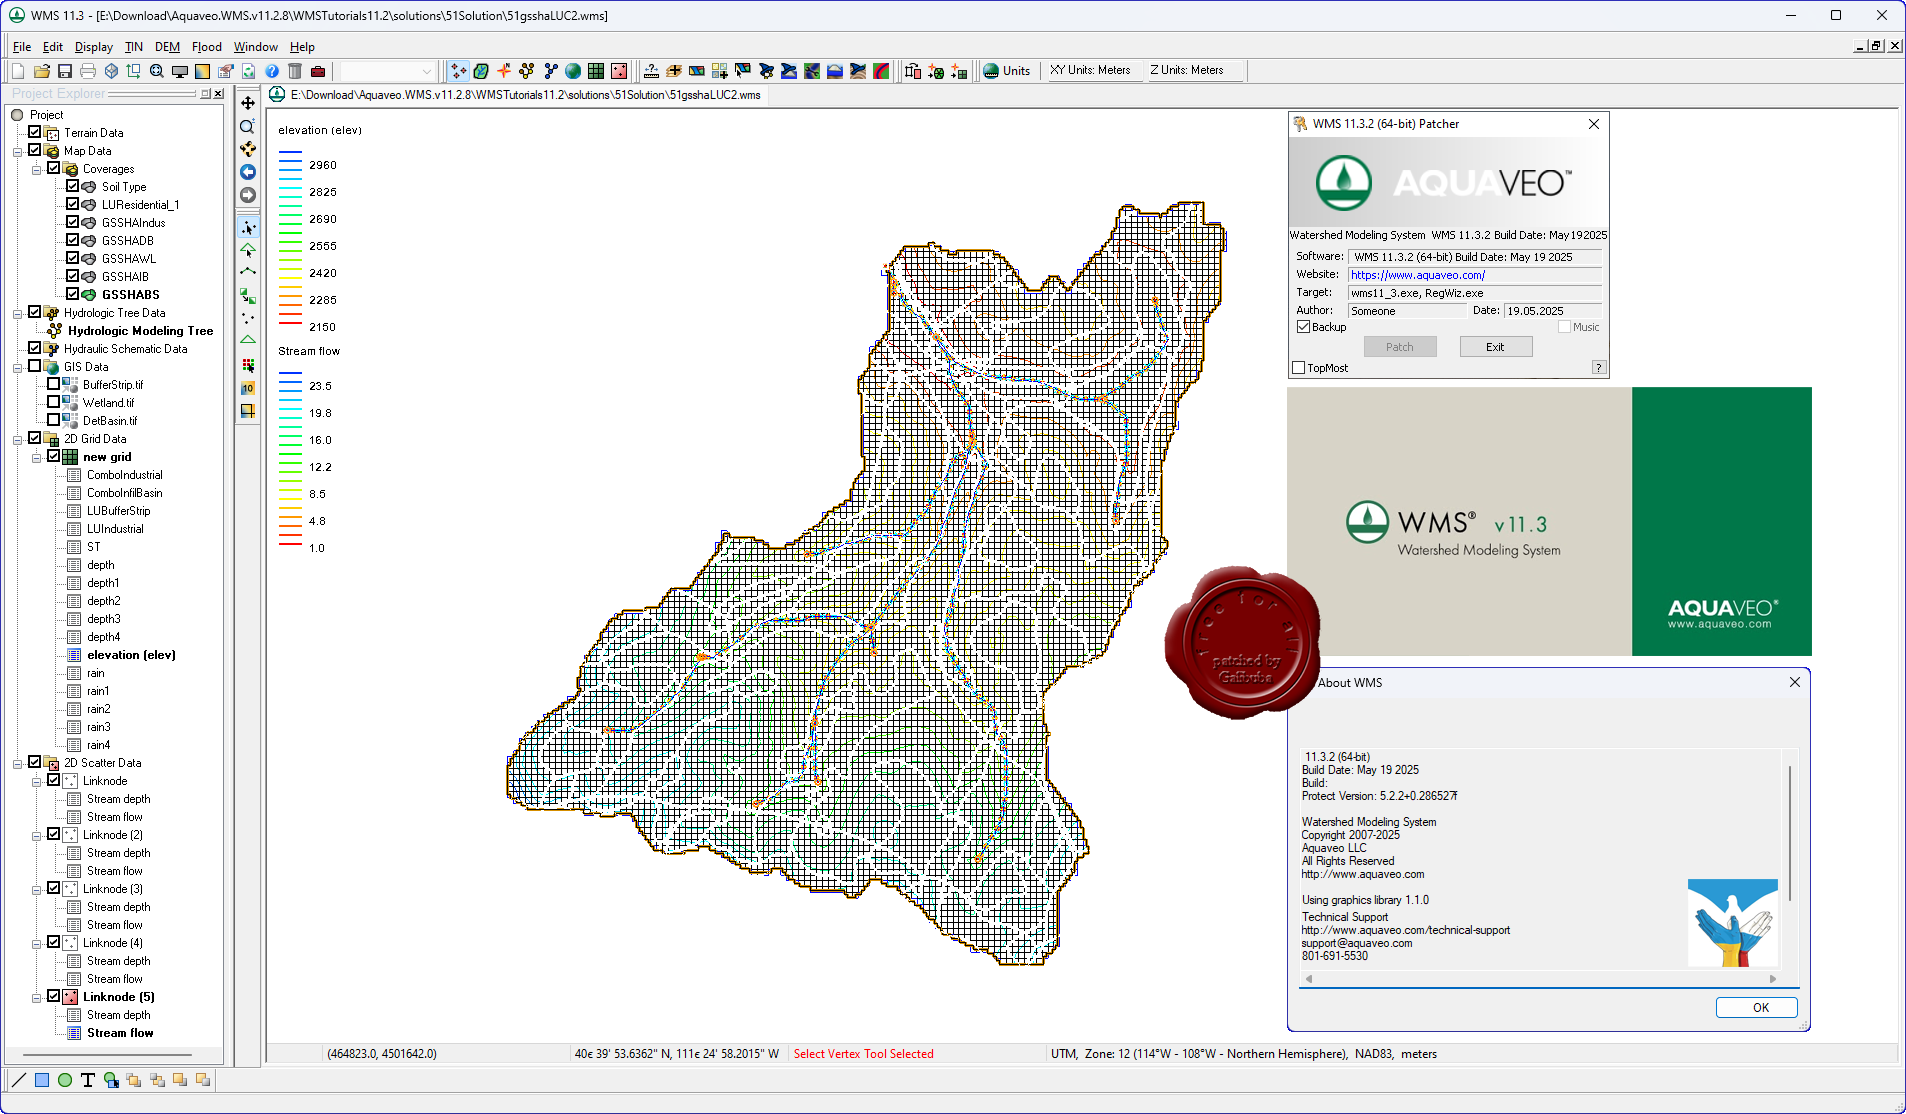The height and width of the screenshot is (1114, 1906).
Task: Collapse the Hydrologic Tree Data node
Action: 17,314
